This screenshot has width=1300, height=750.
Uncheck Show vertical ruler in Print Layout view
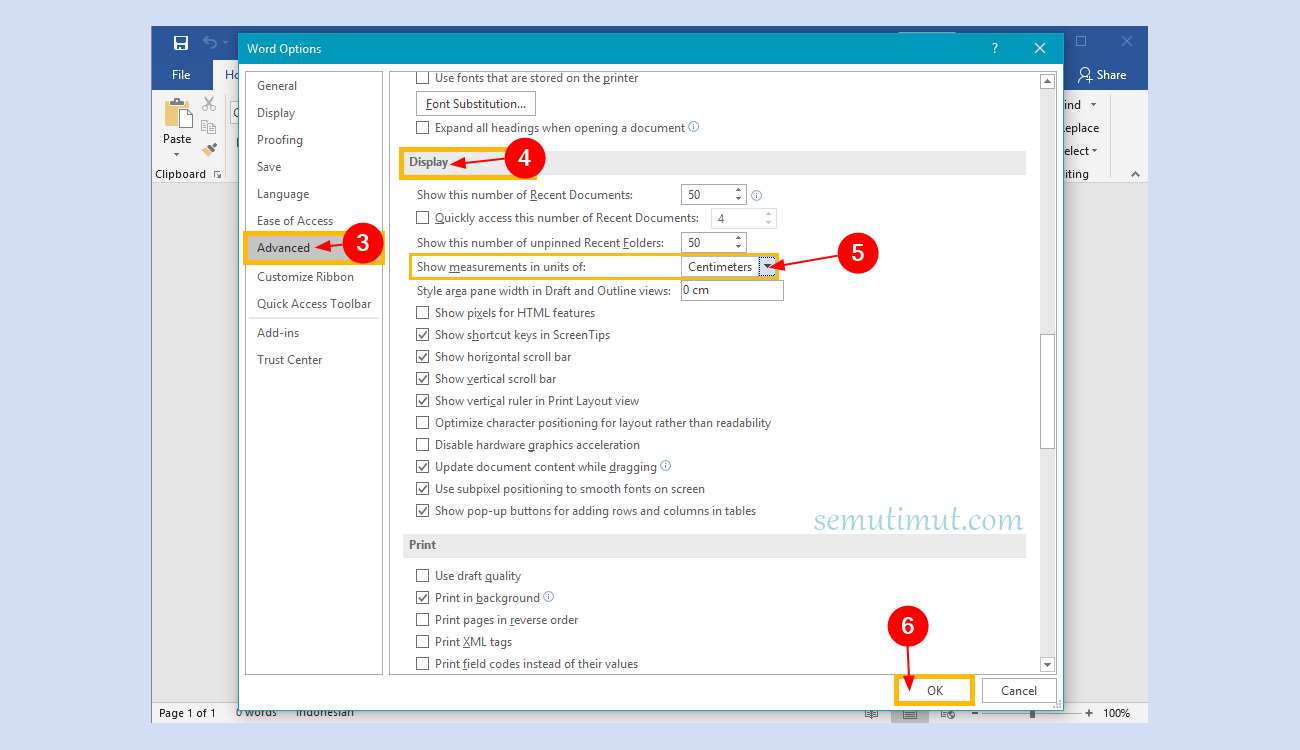422,400
